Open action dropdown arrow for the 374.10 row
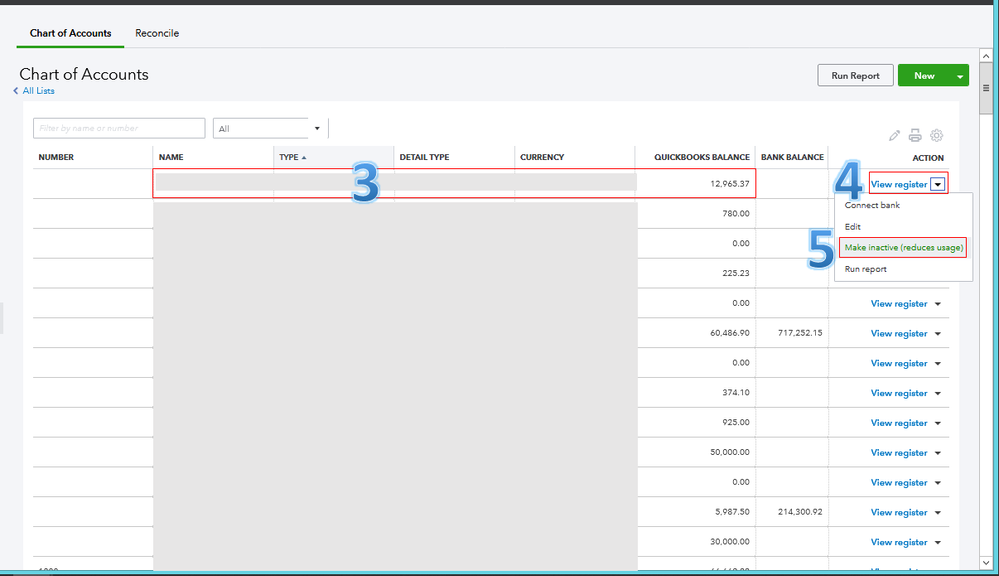Viewport: 999px width, 576px height. coord(938,394)
